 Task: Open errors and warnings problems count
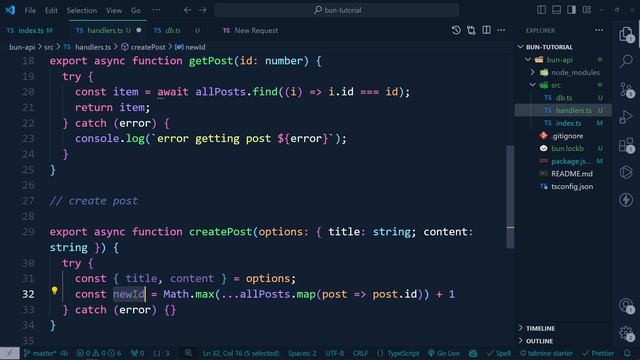point(98,353)
